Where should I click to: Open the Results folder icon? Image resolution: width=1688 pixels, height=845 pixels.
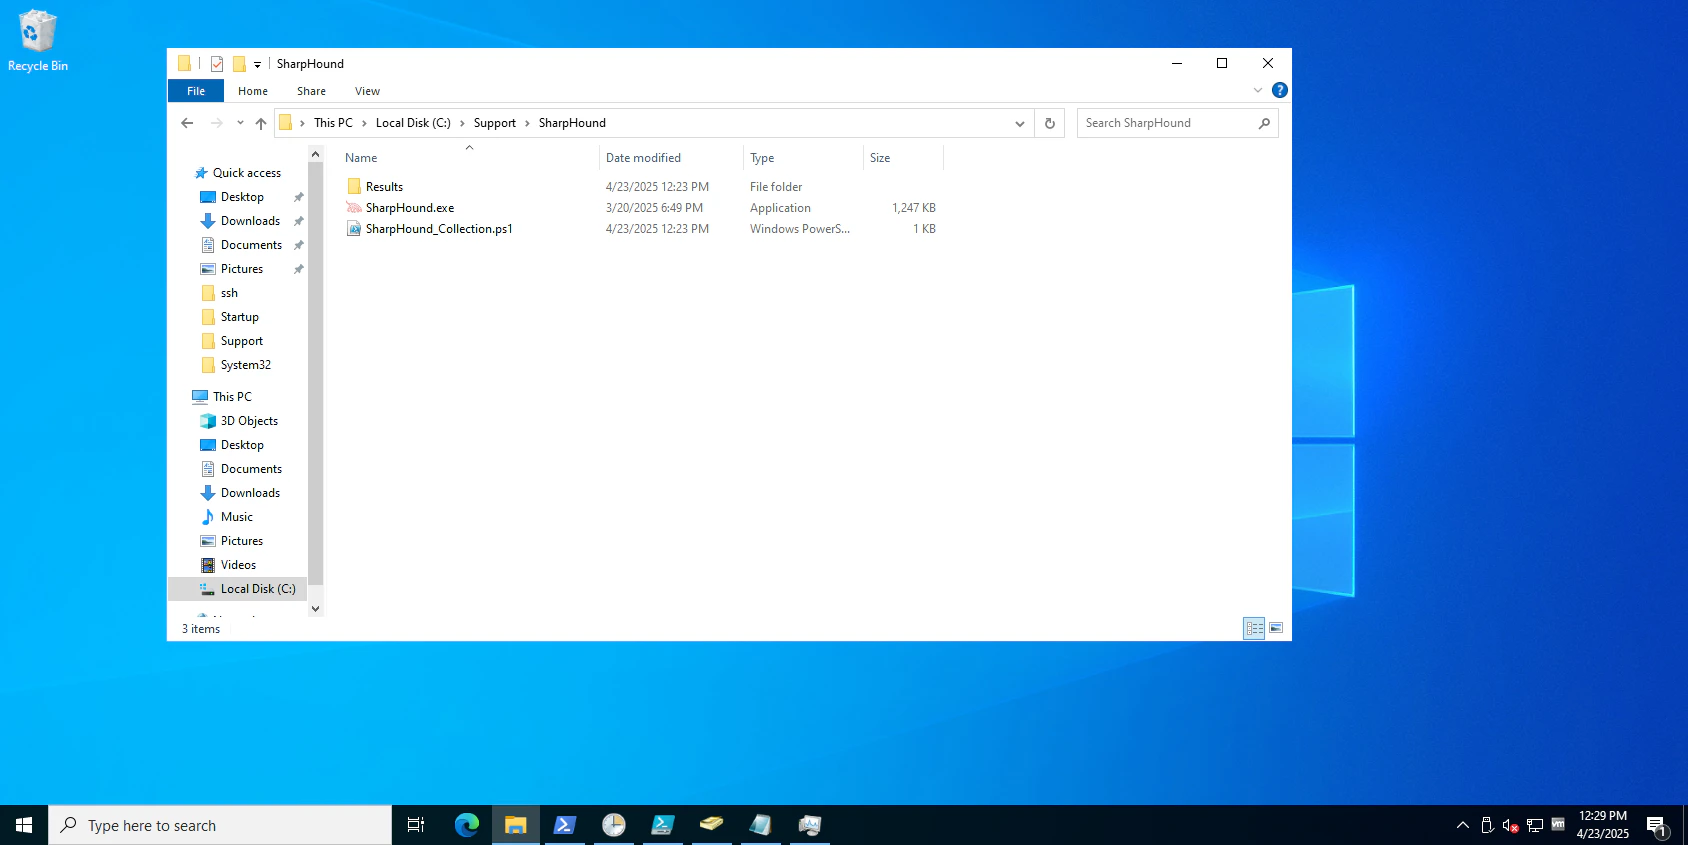(x=354, y=187)
